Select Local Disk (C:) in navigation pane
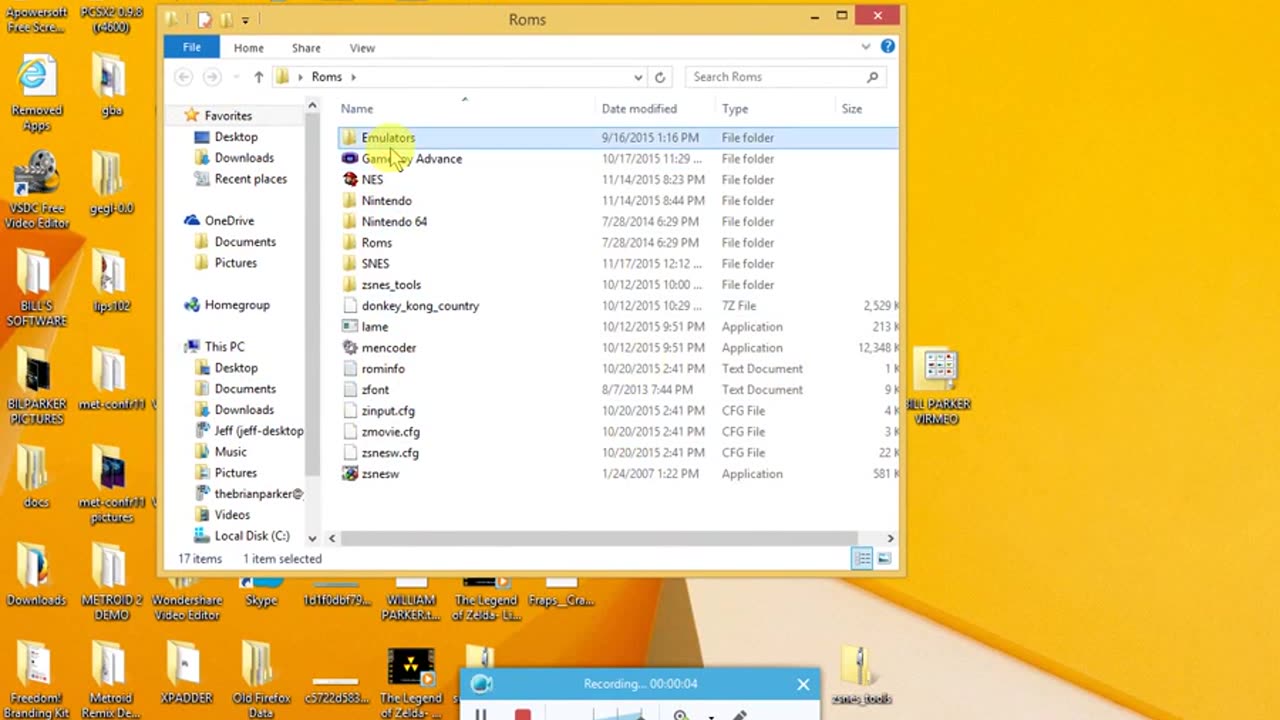Viewport: 1280px width, 720px height. (252, 536)
